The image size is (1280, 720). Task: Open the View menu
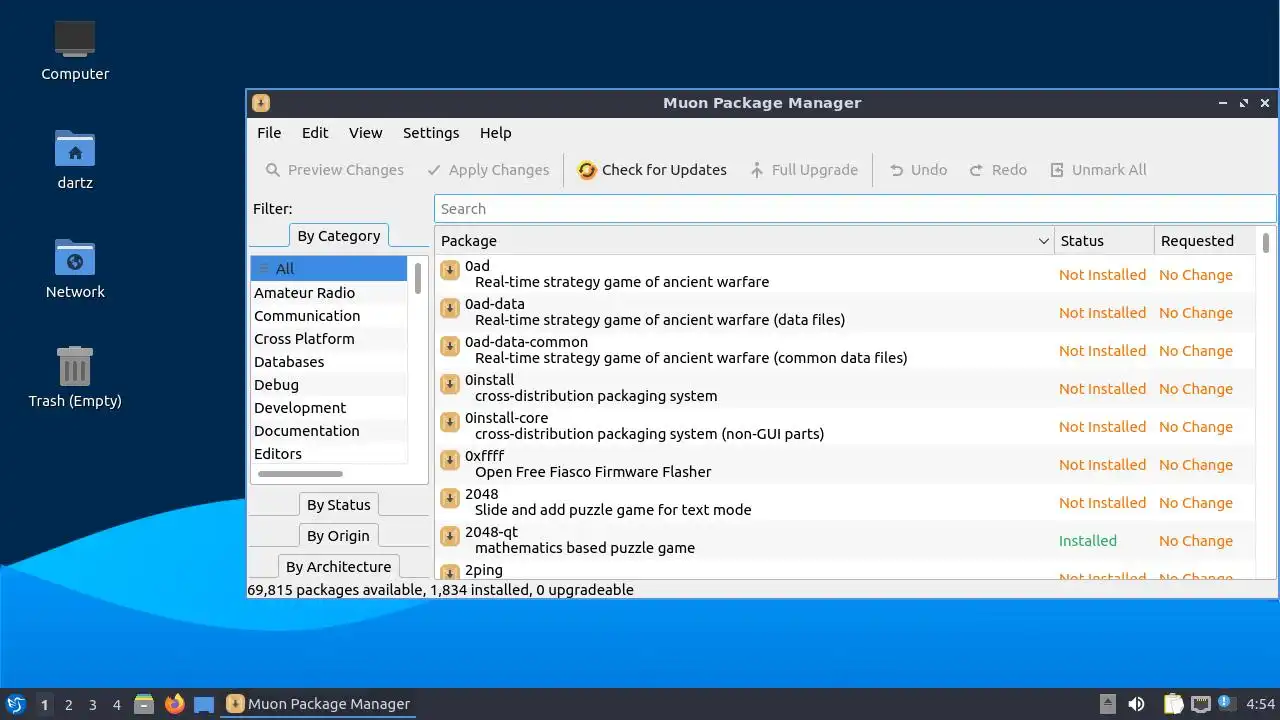click(x=366, y=133)
